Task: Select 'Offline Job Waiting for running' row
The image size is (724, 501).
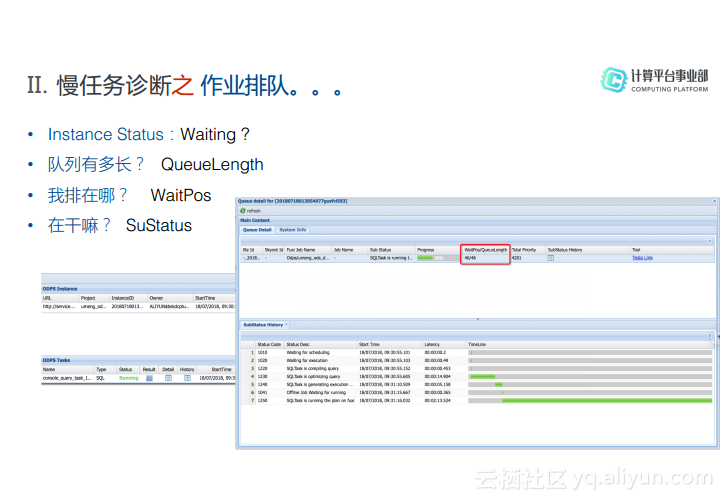Action: [477, 392]
